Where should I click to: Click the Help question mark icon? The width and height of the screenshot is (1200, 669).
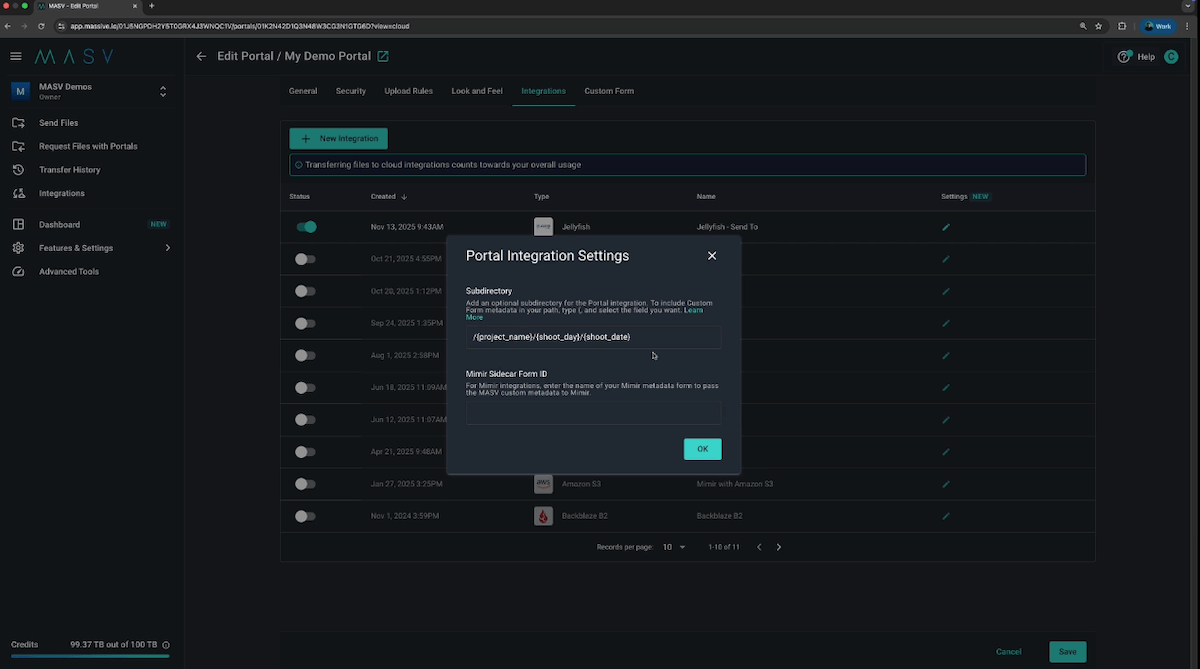[x=1124, y=57]
